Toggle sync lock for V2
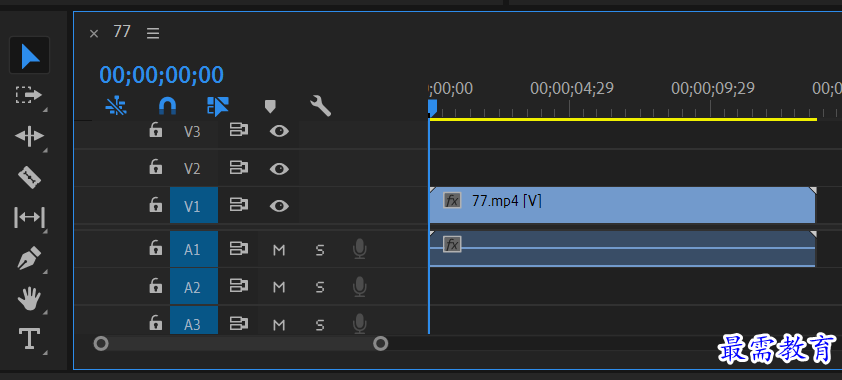This screenshot has height=380, width=842. tap(239, 168)
